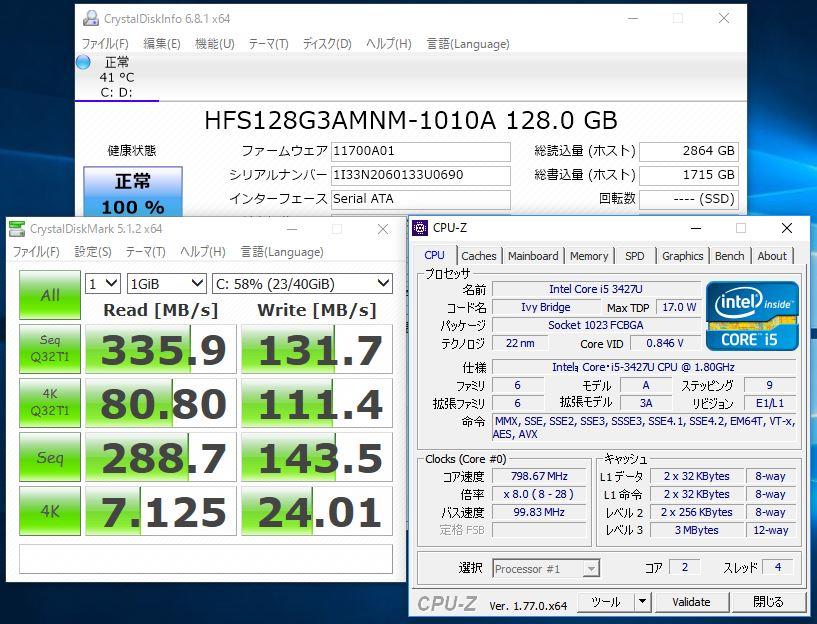Image resolution: width=817 pixels, height=624 pixels.
Task: Run the Seq Q32T1 benchmark
Action: pyautogui.click(x=50, y=348)
